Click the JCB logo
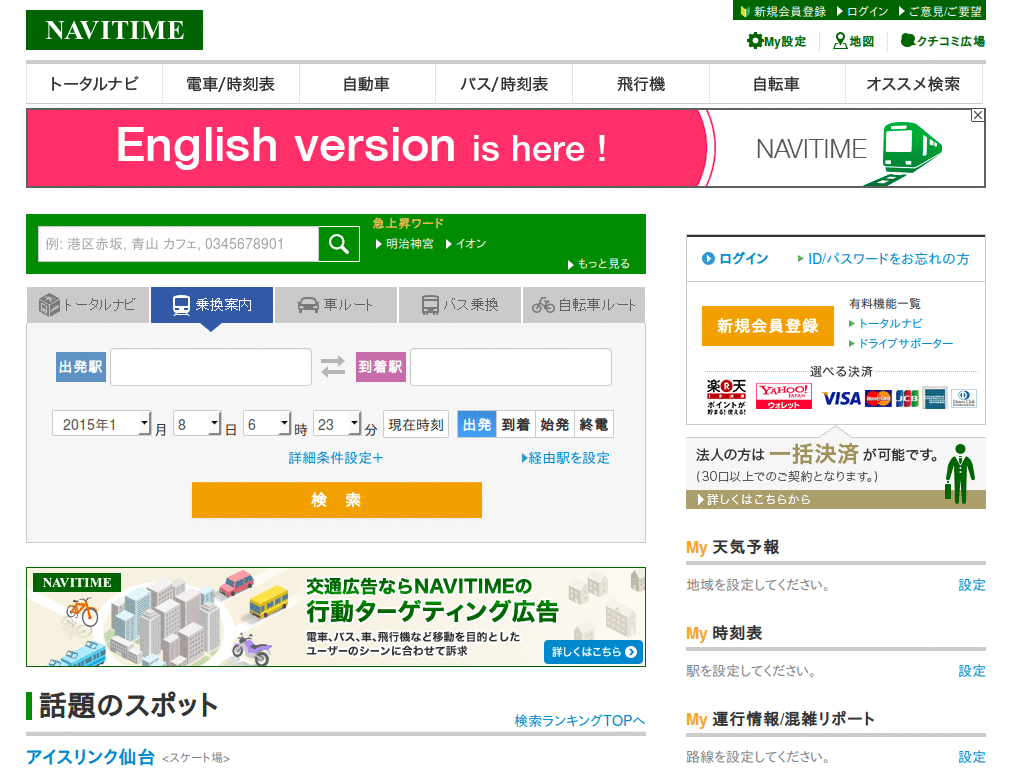 pyautogui.click(x=907, y=398)
